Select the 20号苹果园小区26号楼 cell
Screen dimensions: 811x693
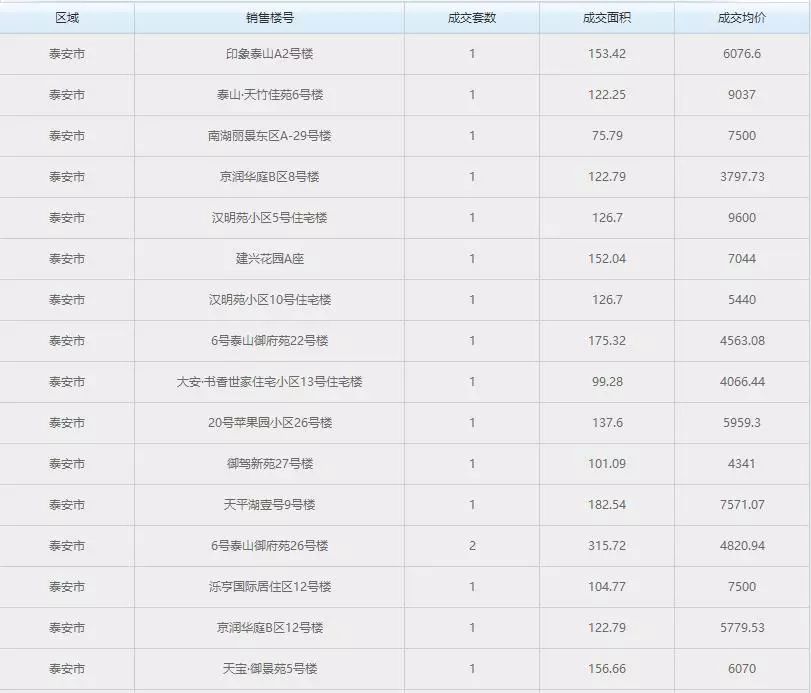pos(269,423)
